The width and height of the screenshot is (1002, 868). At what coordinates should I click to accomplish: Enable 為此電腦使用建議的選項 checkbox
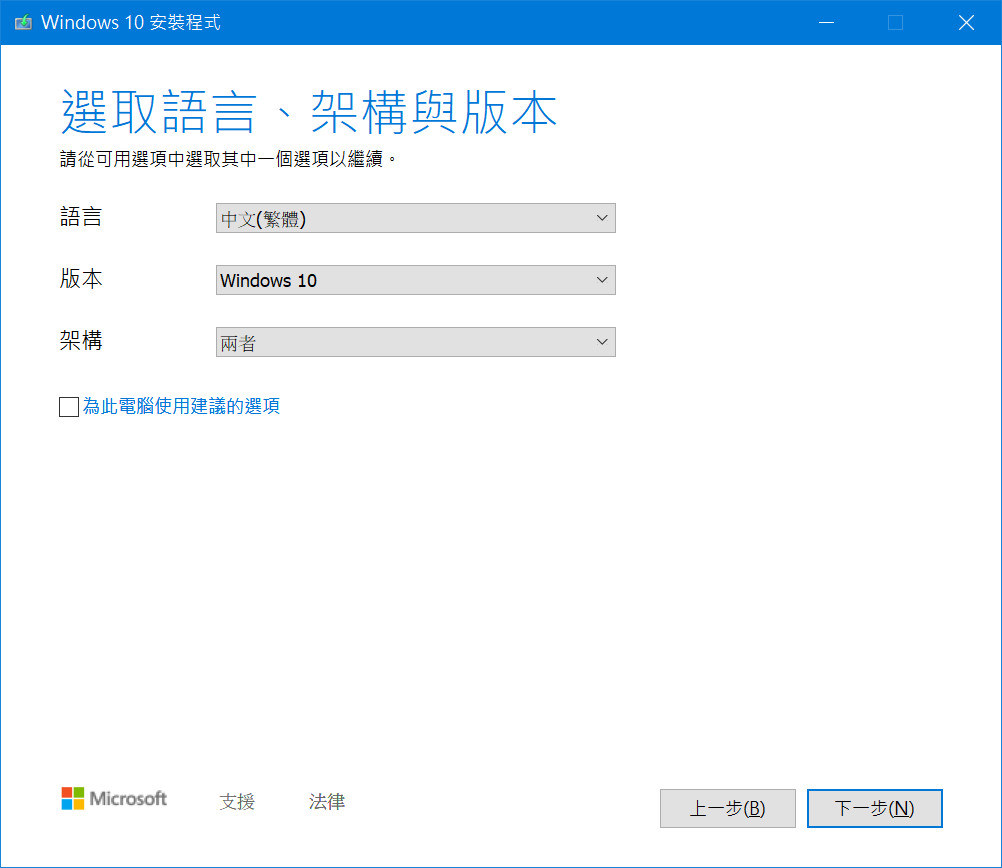coord(68,406)
